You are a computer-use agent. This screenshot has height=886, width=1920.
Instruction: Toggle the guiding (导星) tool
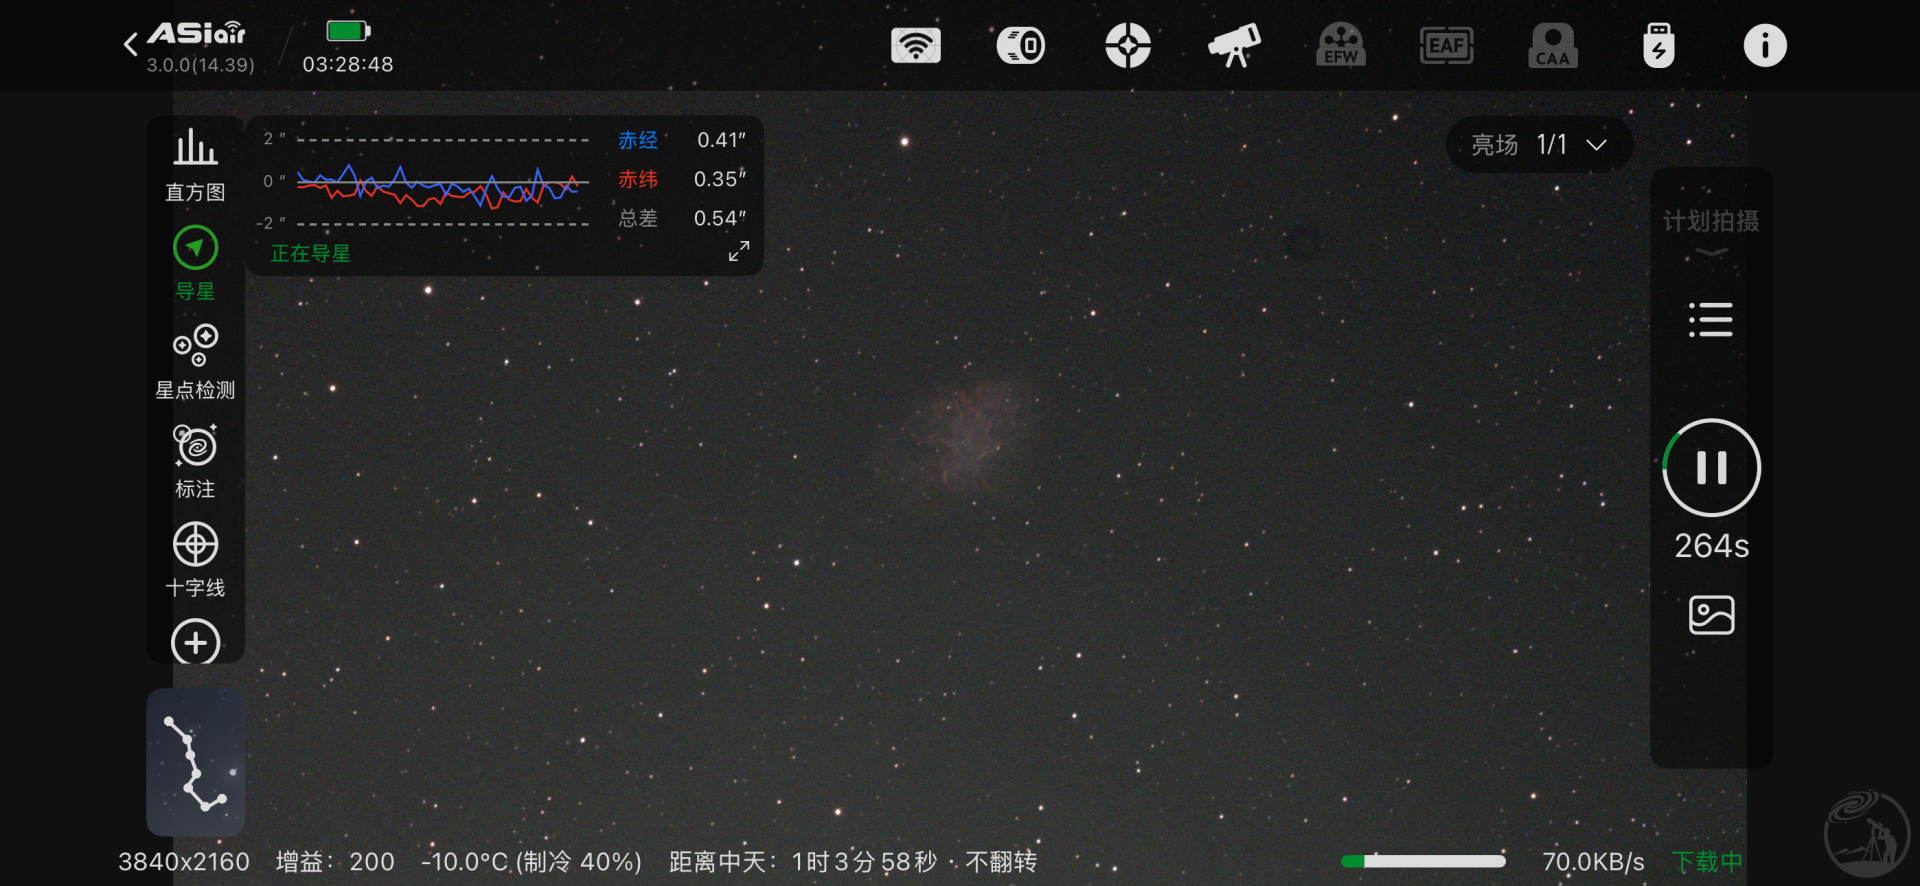tap(195, 264)
